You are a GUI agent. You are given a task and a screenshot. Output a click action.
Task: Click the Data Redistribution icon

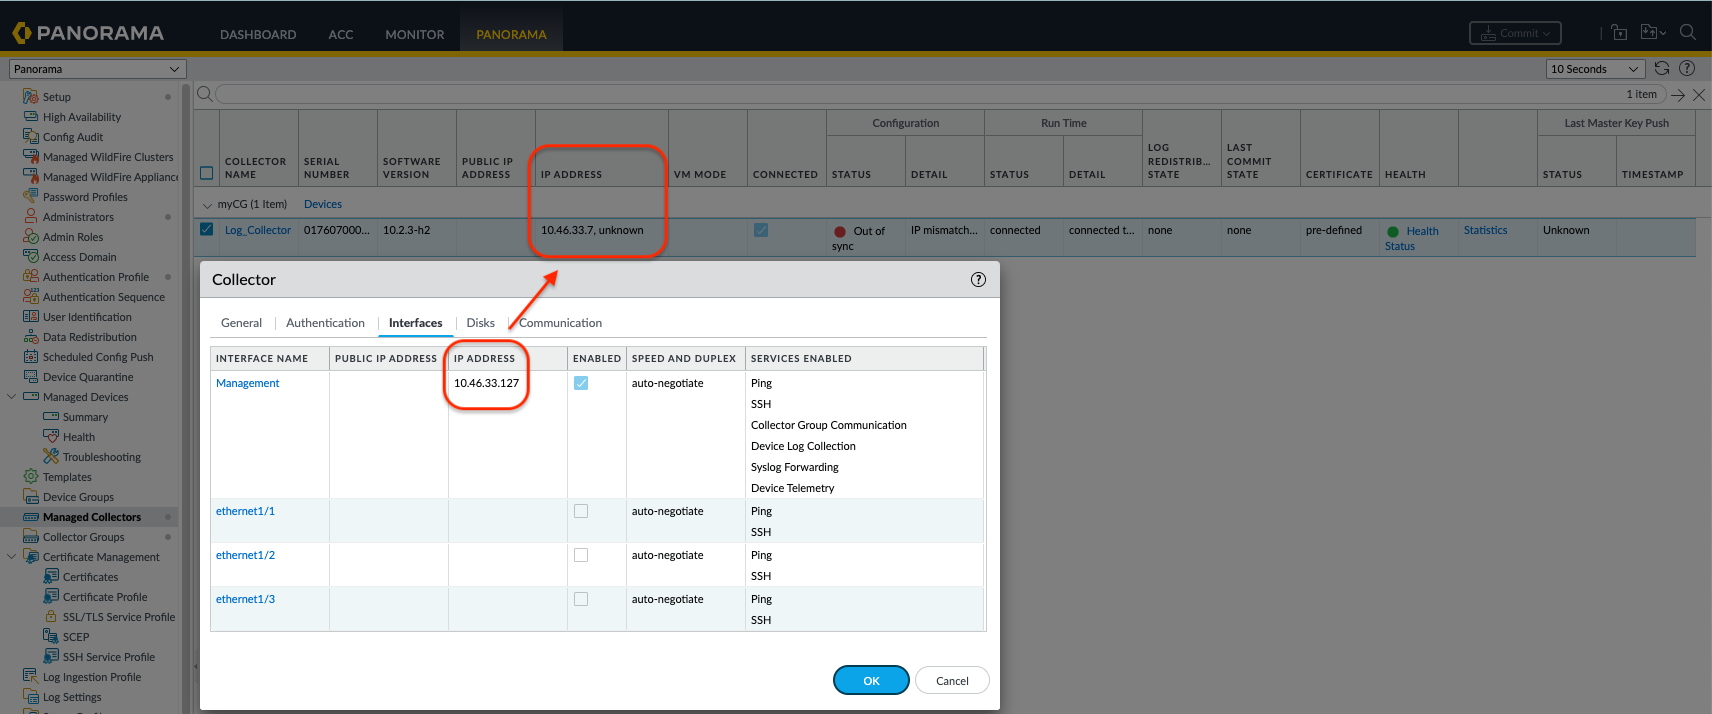[x=30, y=337]
